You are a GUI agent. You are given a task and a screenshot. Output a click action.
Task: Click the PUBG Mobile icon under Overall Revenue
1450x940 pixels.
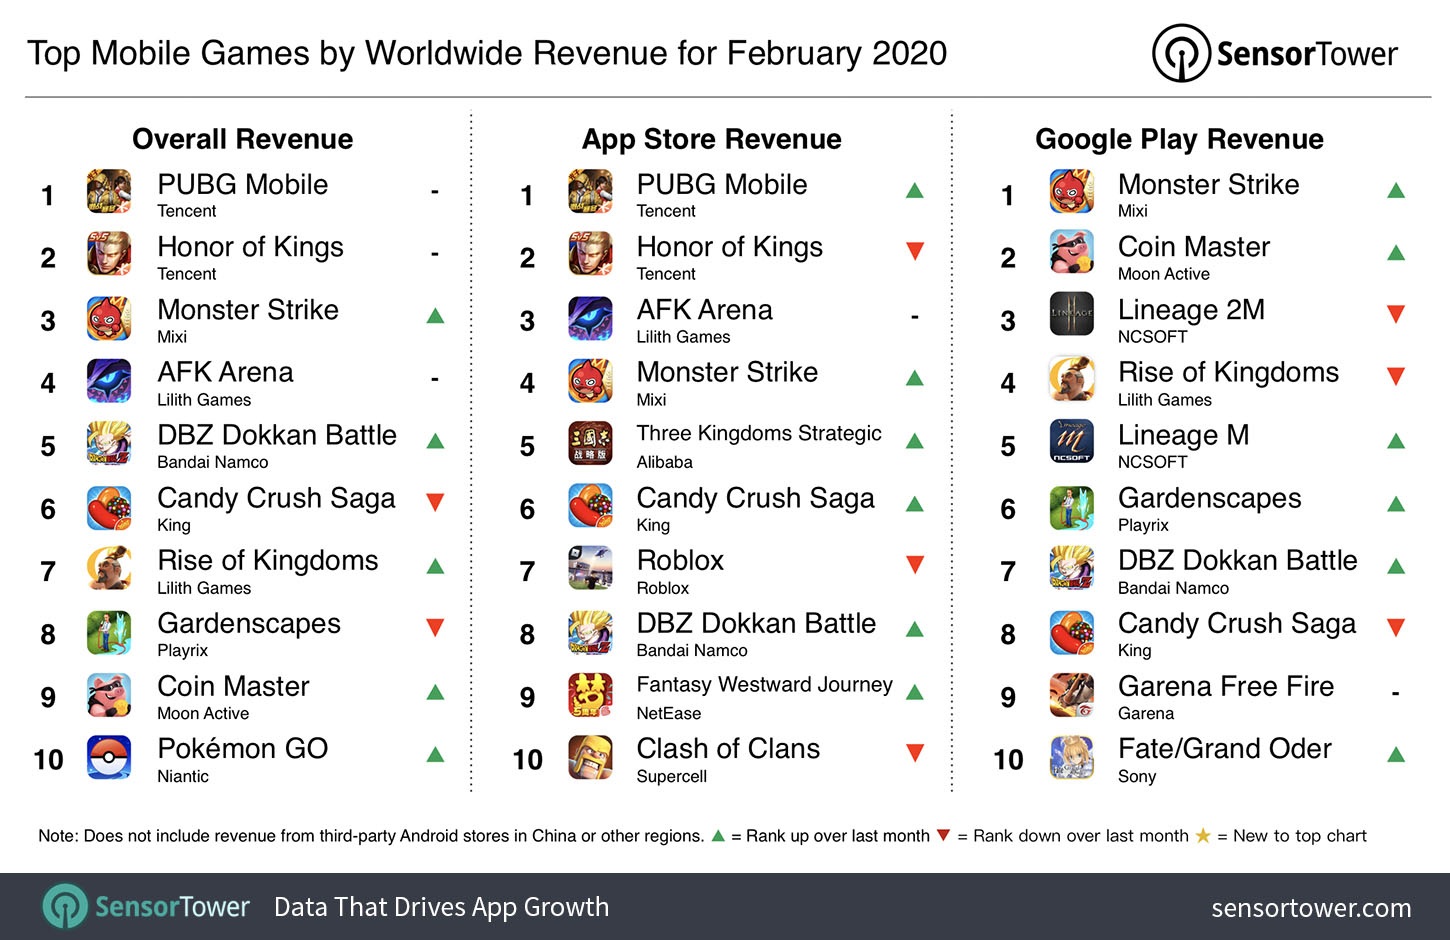click(109, 192)
